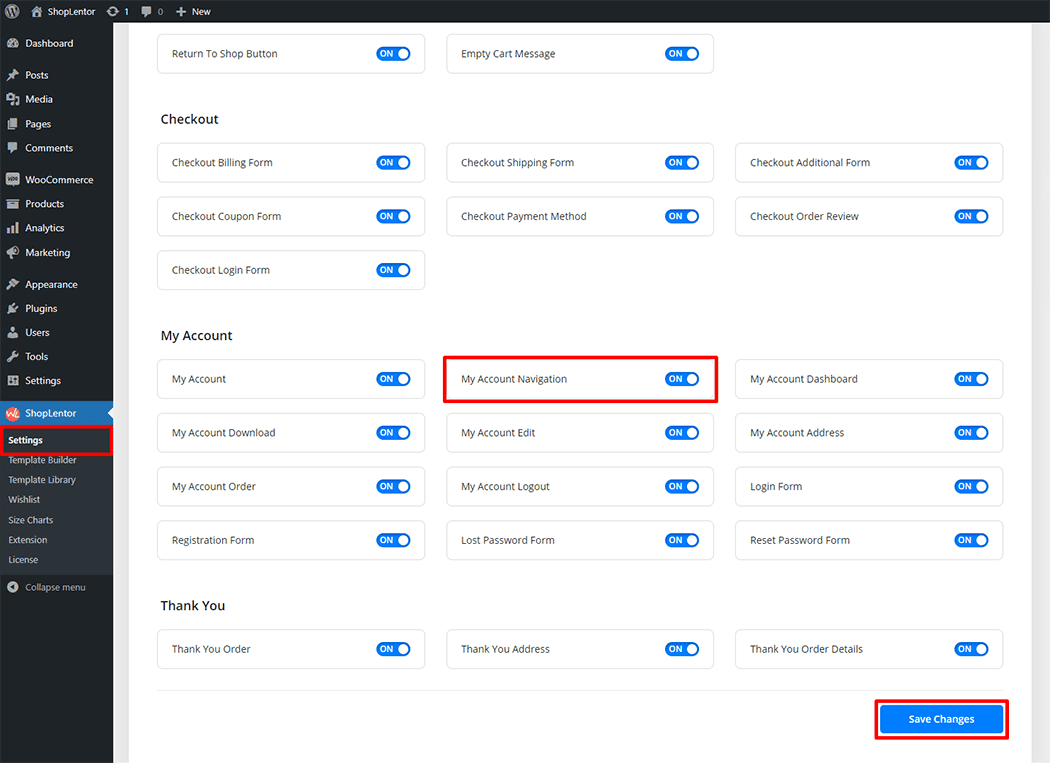This screenshot has width=1050, height=763.
Task: Toggle Registration Form switch
Action: (x=393, y=540)
